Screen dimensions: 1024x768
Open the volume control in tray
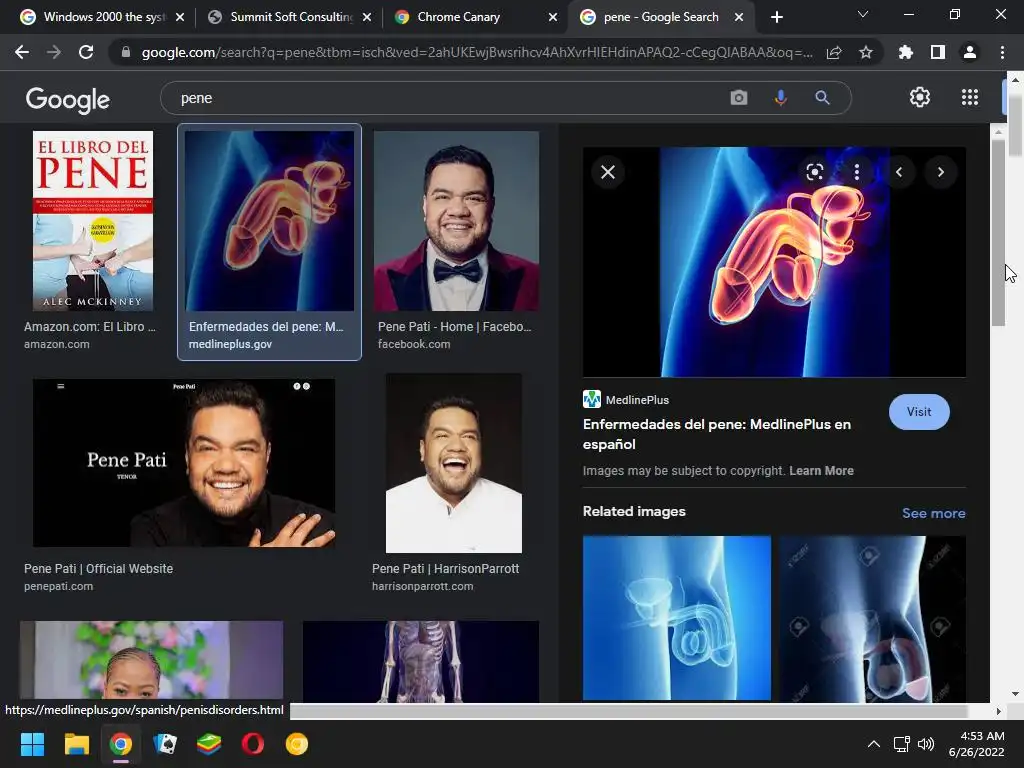[x=925, y=744]
